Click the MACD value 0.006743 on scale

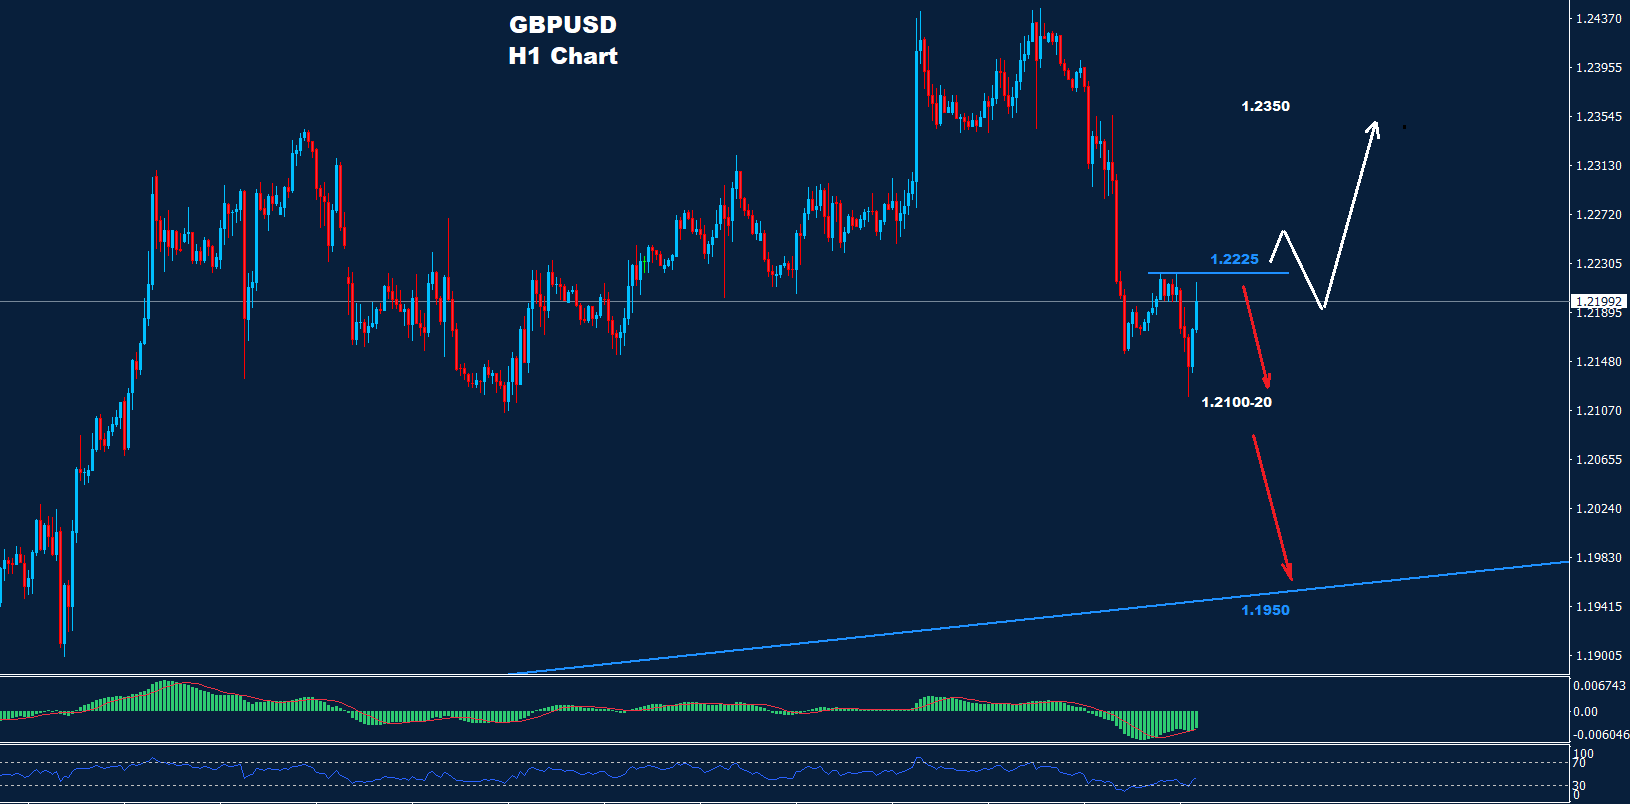[1599, 686]
